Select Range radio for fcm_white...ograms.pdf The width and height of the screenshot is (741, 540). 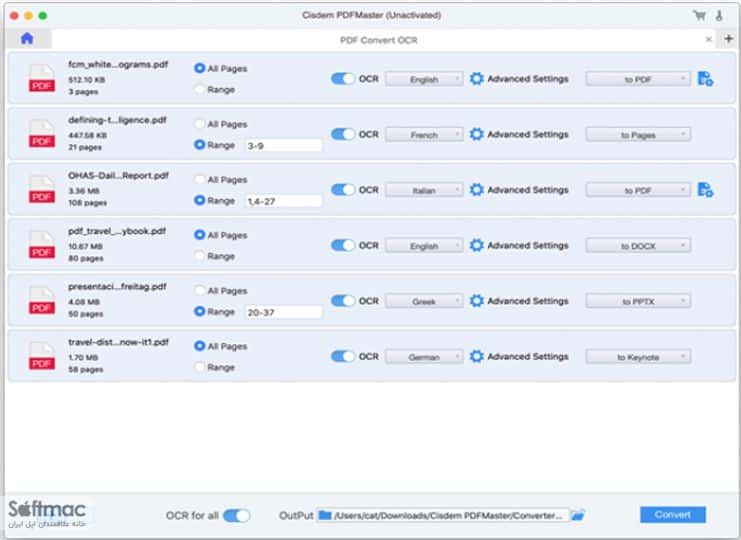coord(200,89)
